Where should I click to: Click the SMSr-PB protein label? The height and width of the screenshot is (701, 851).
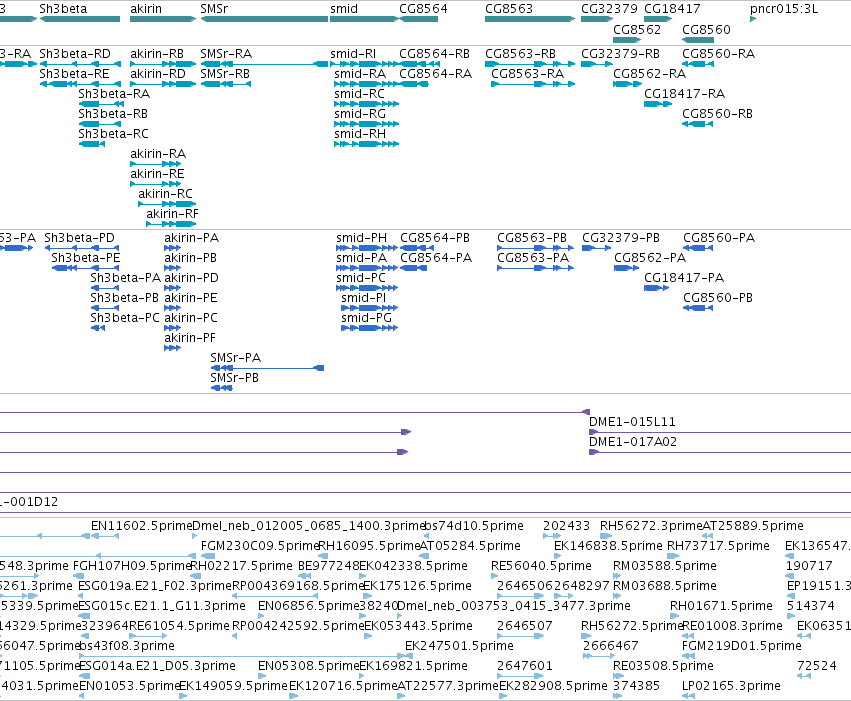[234, 378]
